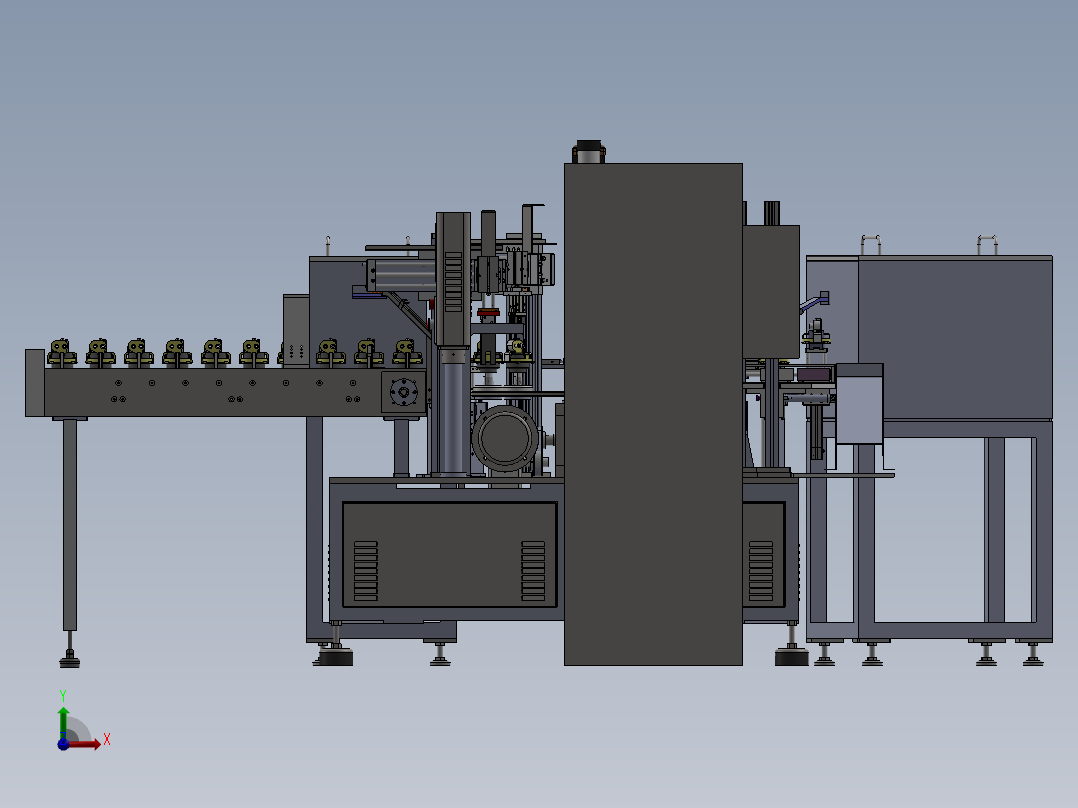The image size is (1078, 808).
Task: Click the red X axis arrow of triad
Action: (x=84, y=744)
